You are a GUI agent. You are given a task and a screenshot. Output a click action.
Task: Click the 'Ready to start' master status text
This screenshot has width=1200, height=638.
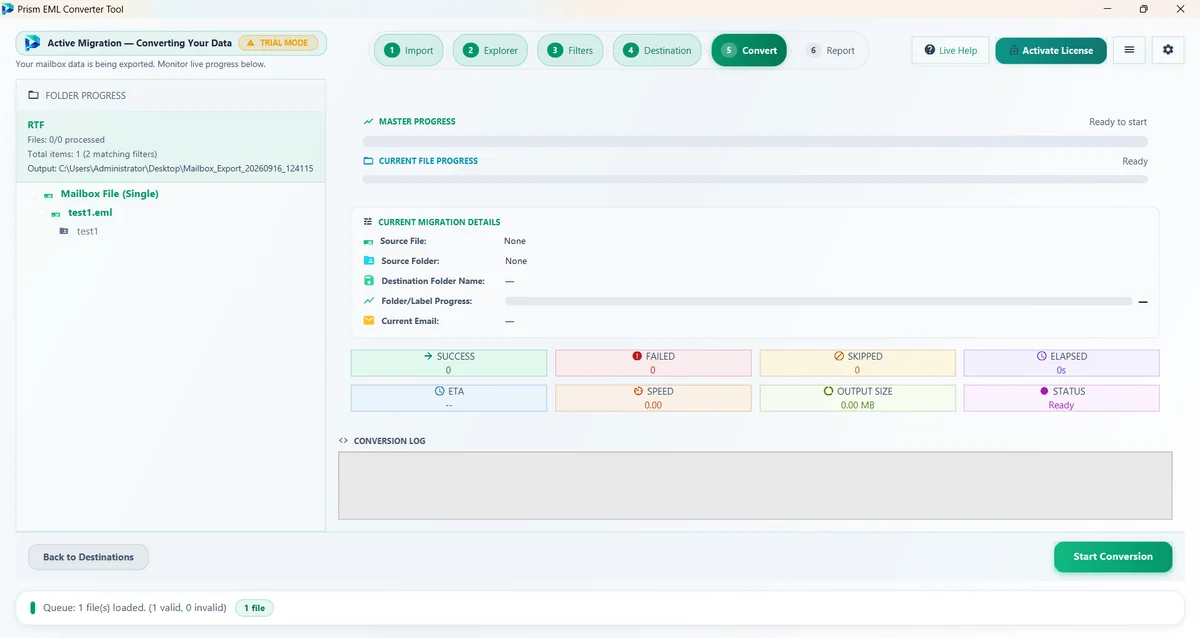coord(1118,122)
